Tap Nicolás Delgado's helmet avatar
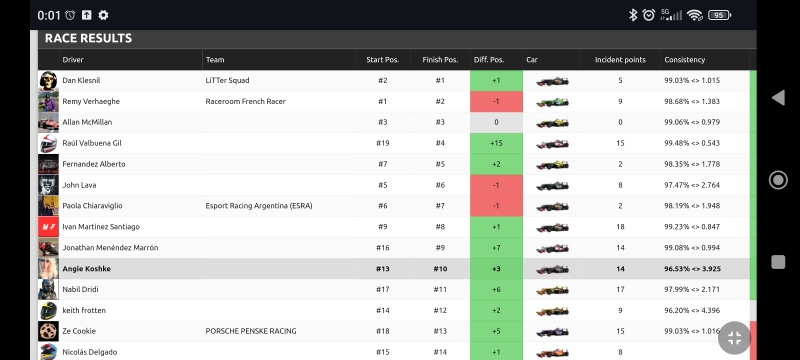Screen dimensions: 800x360 click(x=48, y=351)
